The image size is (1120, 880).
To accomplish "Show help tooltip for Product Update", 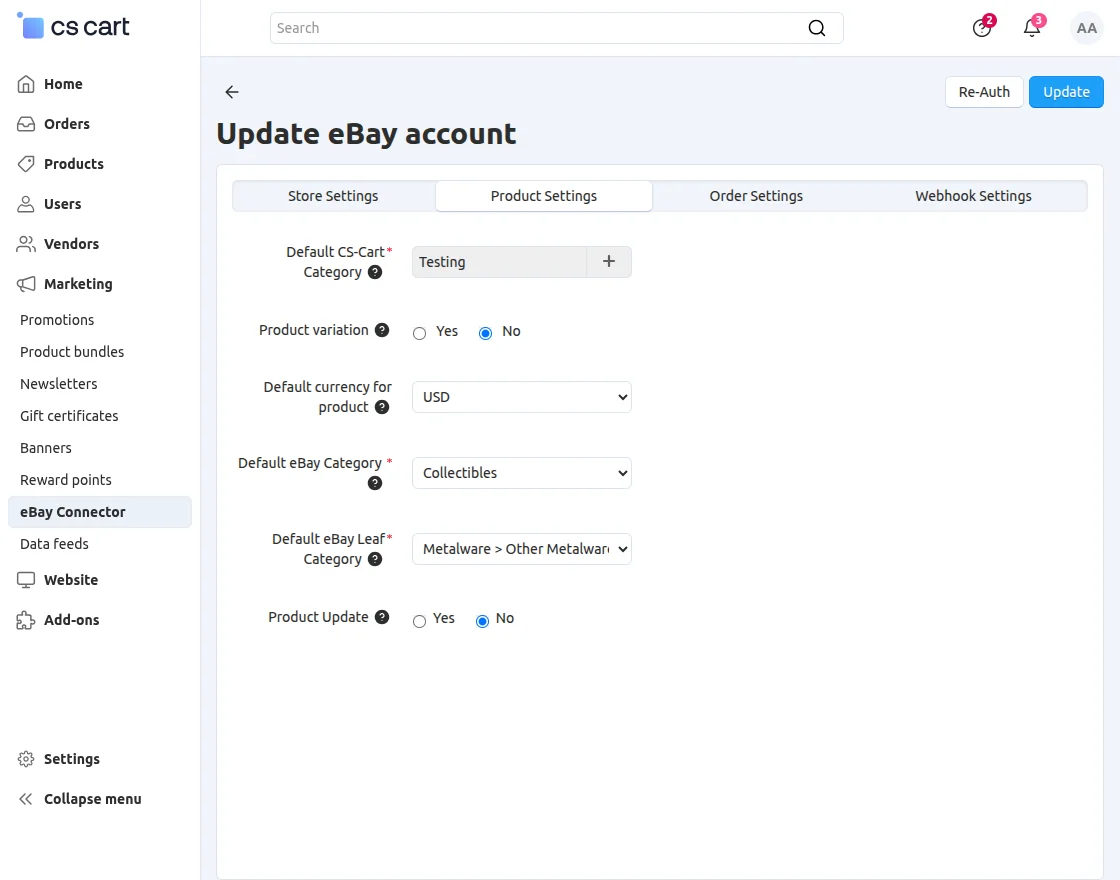I will click(382, 617).
